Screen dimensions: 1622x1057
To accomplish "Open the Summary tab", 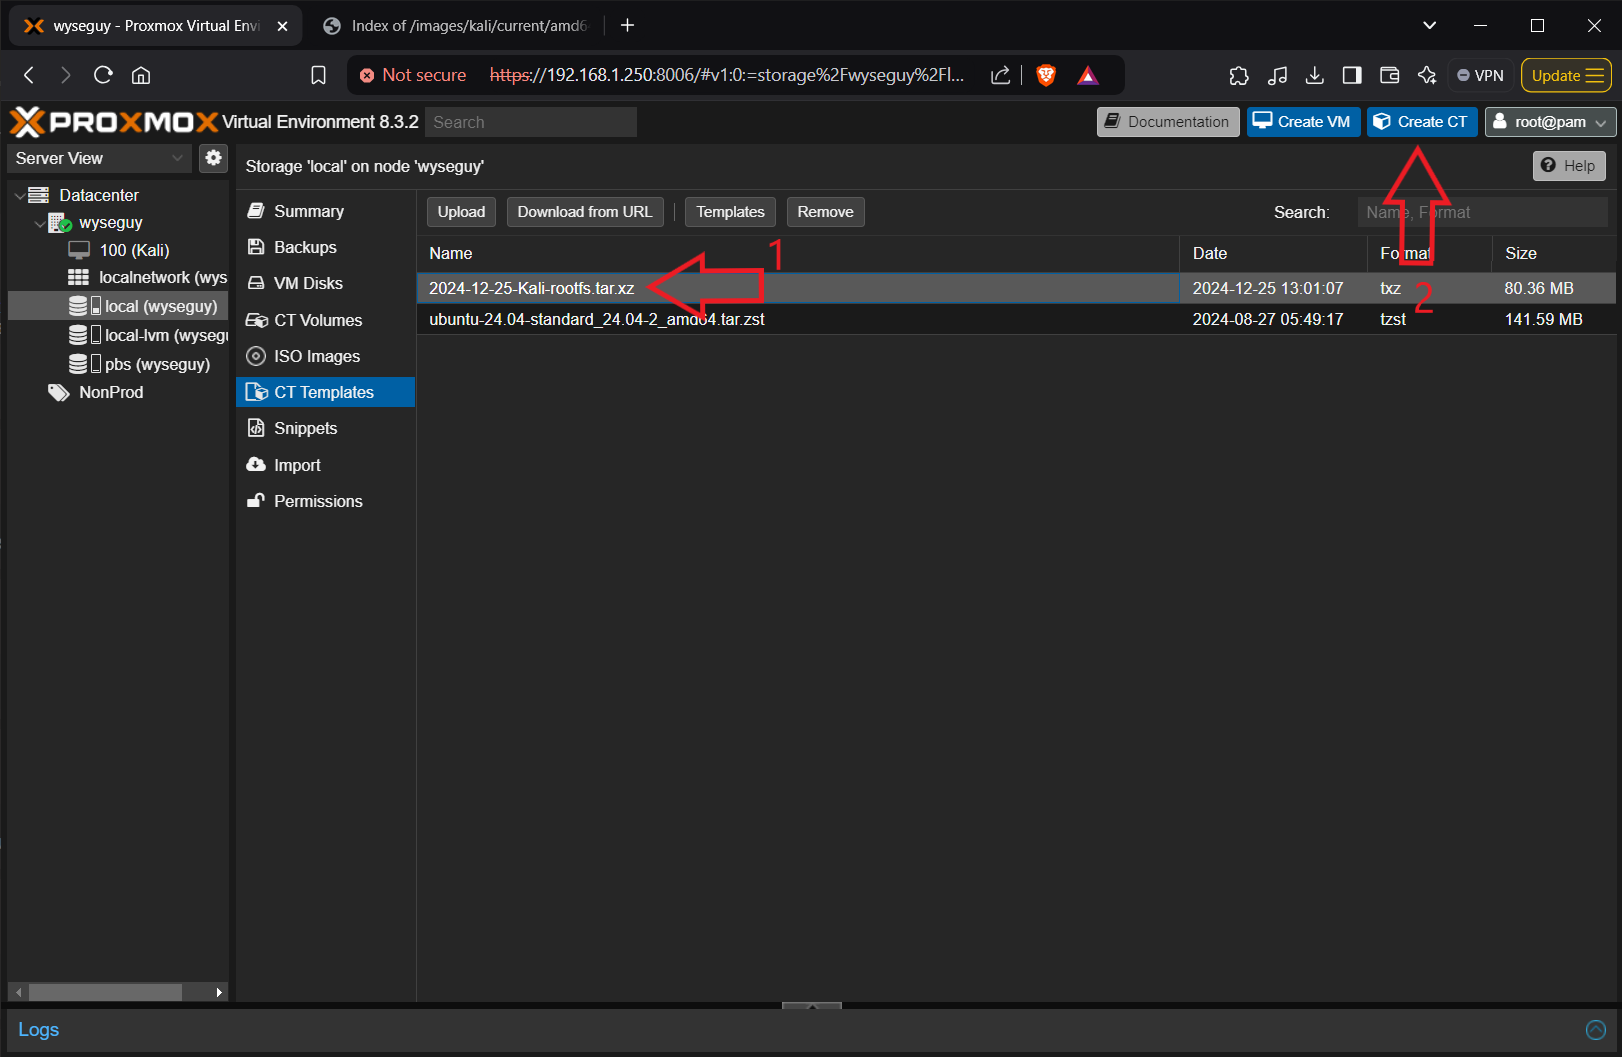I will tap(326, 211).
